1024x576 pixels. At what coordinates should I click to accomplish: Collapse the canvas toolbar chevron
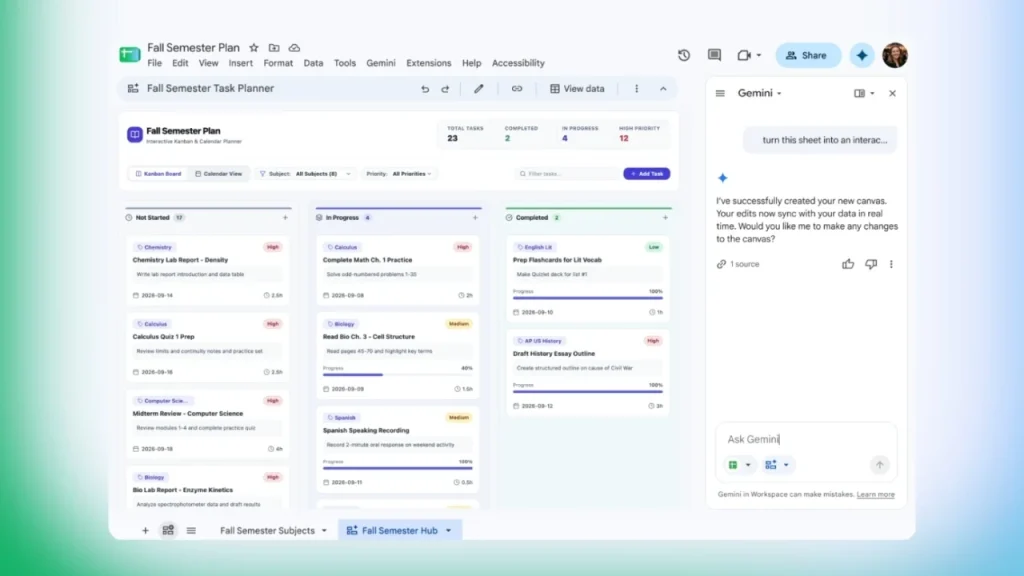663,89
